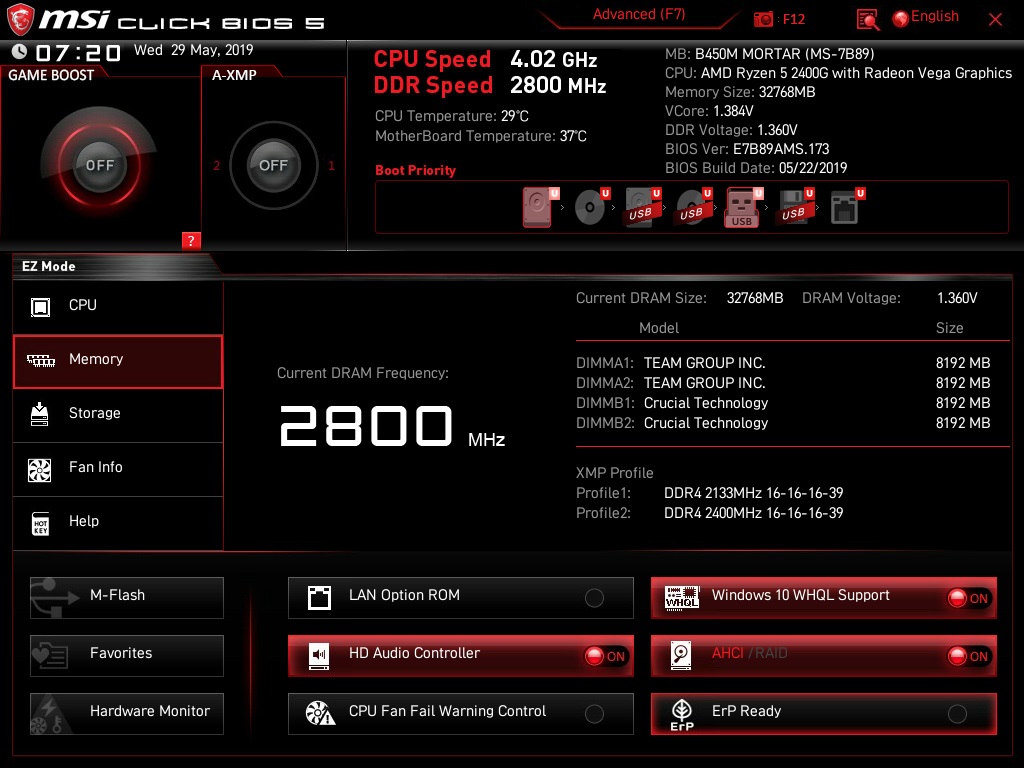Open the Help tab
Screen dimensions: 1024x768
pos(118,523)
